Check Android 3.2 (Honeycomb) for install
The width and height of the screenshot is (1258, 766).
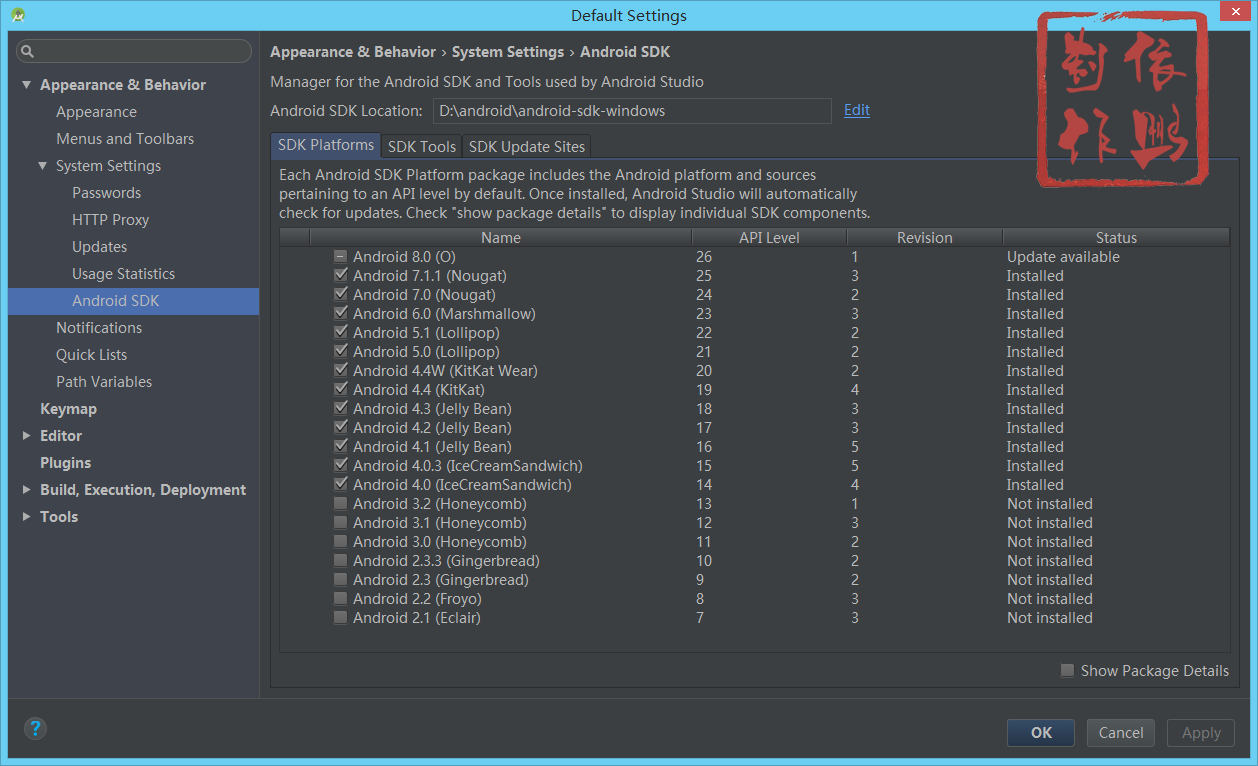341,504
